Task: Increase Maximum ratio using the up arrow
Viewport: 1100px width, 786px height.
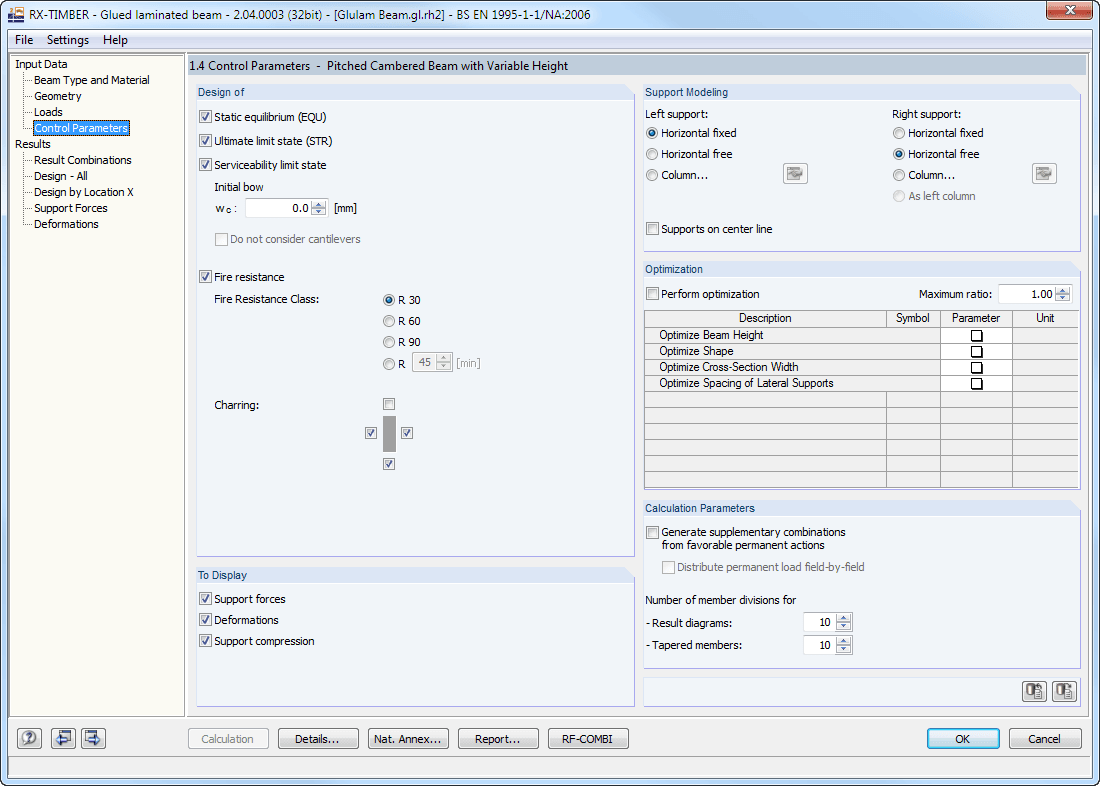Action: tap(1063, 289)
